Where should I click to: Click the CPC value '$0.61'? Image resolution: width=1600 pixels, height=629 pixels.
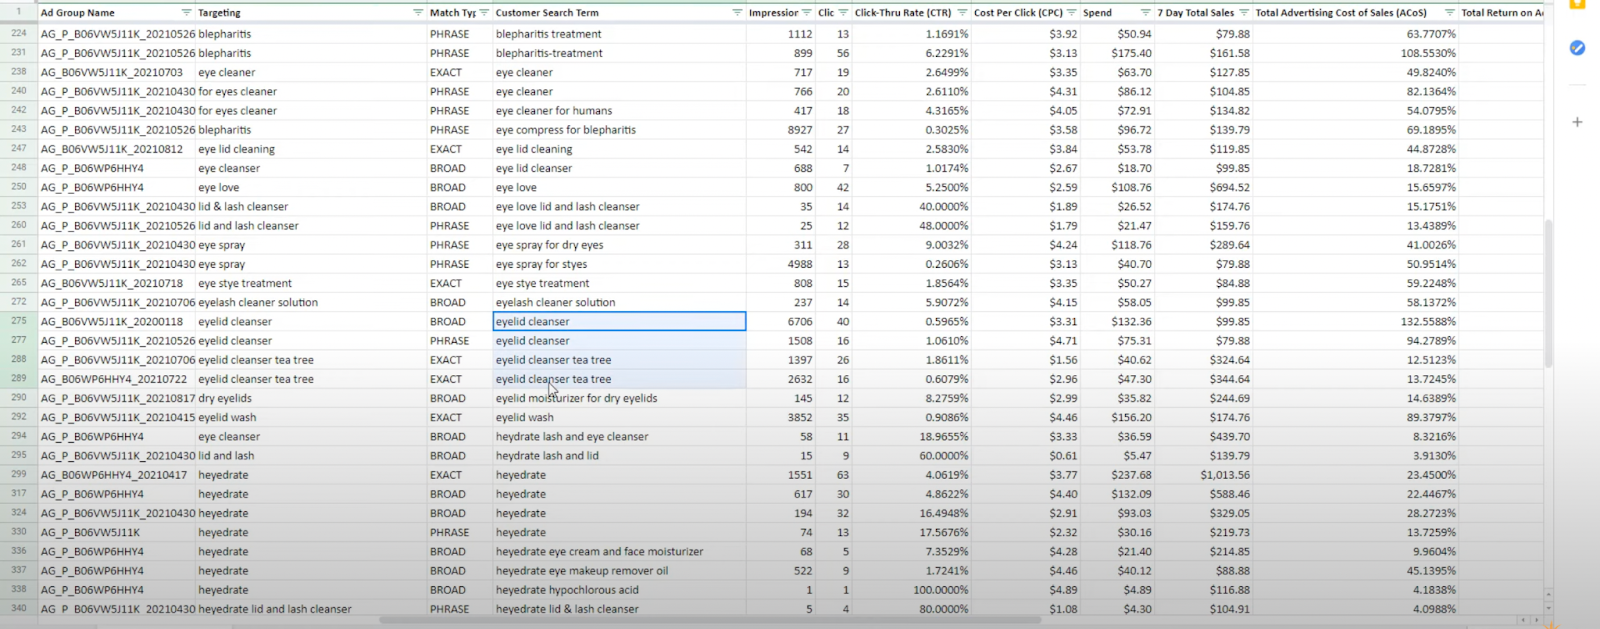pos(1063,456)
